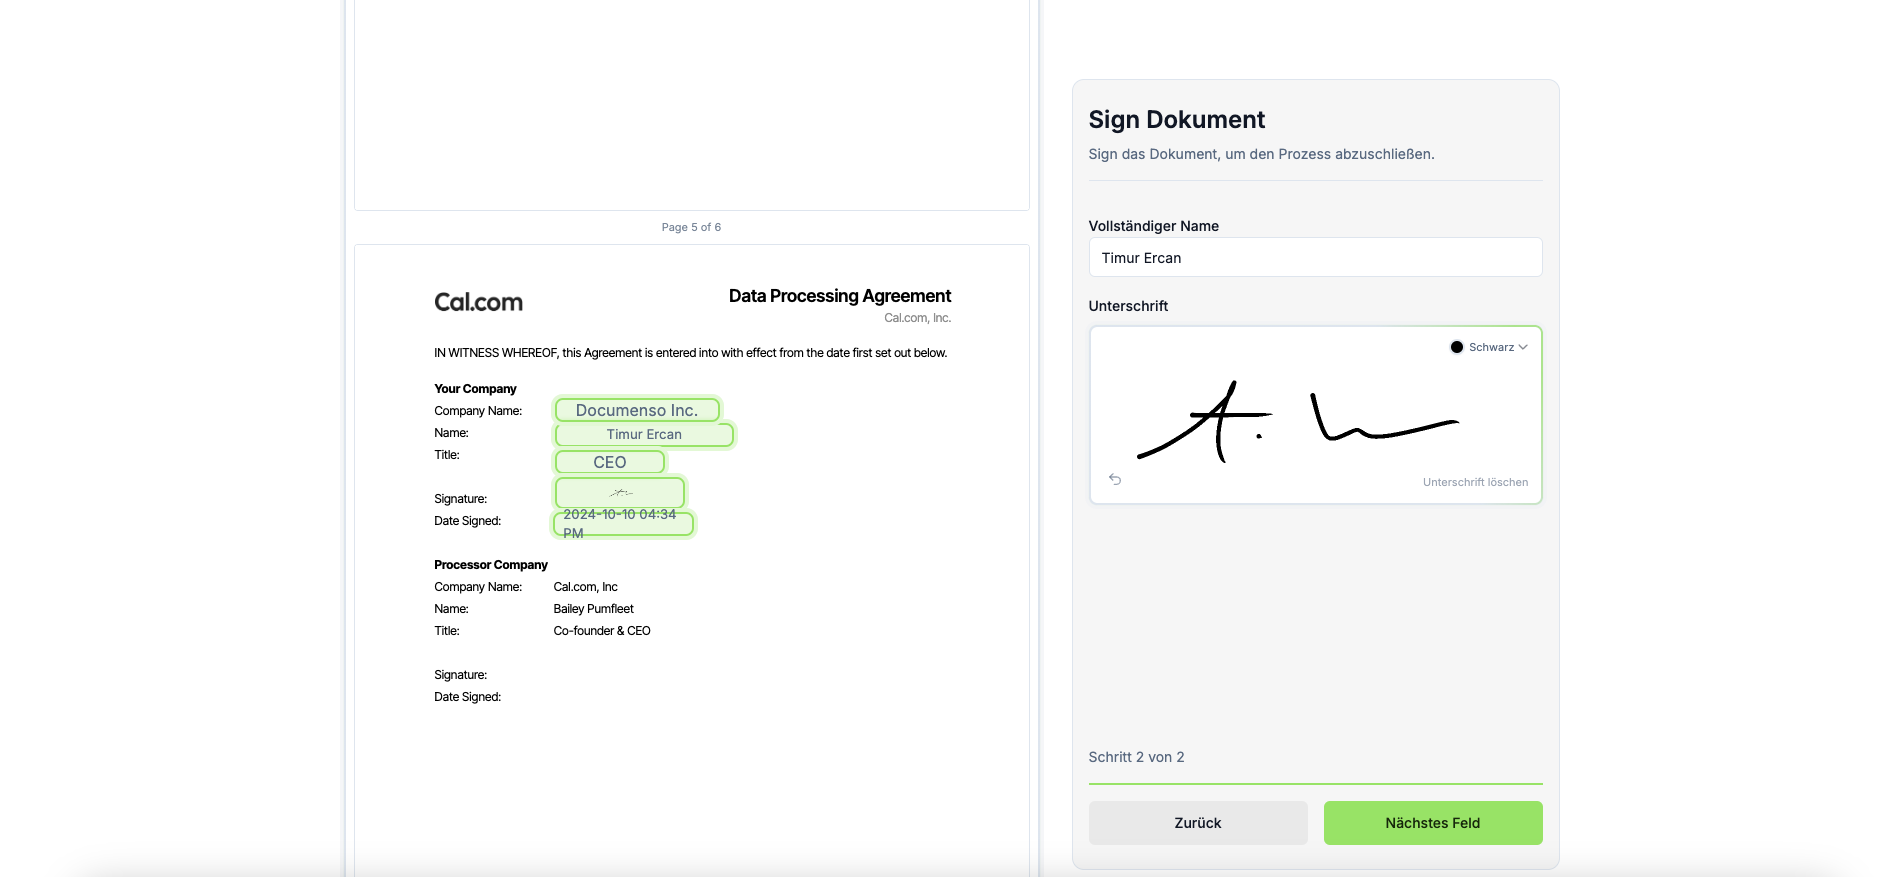
Task: Click the black color dot swatch
Action: pyautogui.click(x=1457, y=347)
